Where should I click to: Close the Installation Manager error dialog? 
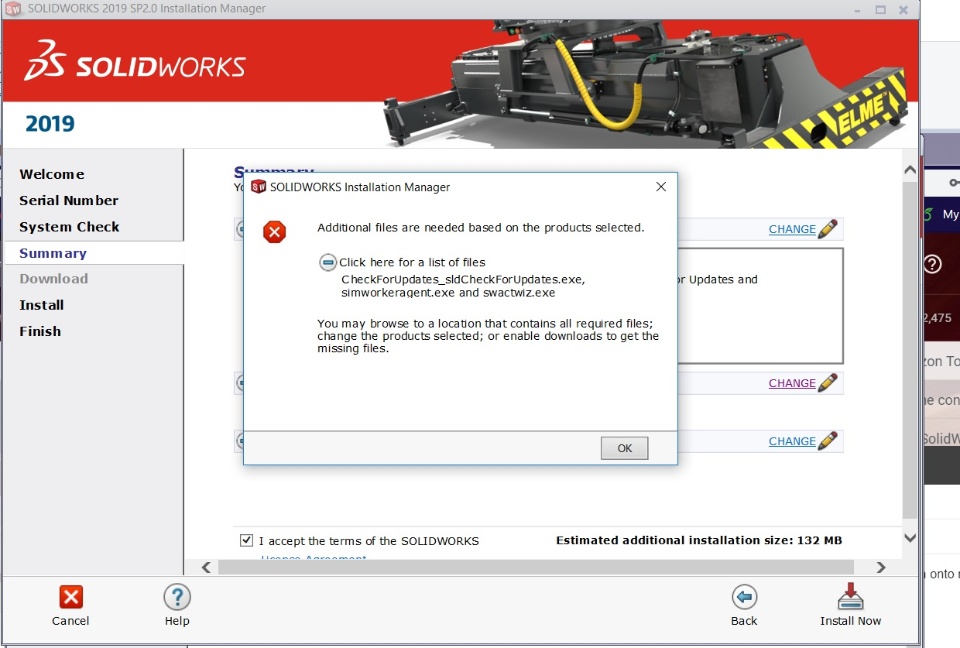coord(661,187)
